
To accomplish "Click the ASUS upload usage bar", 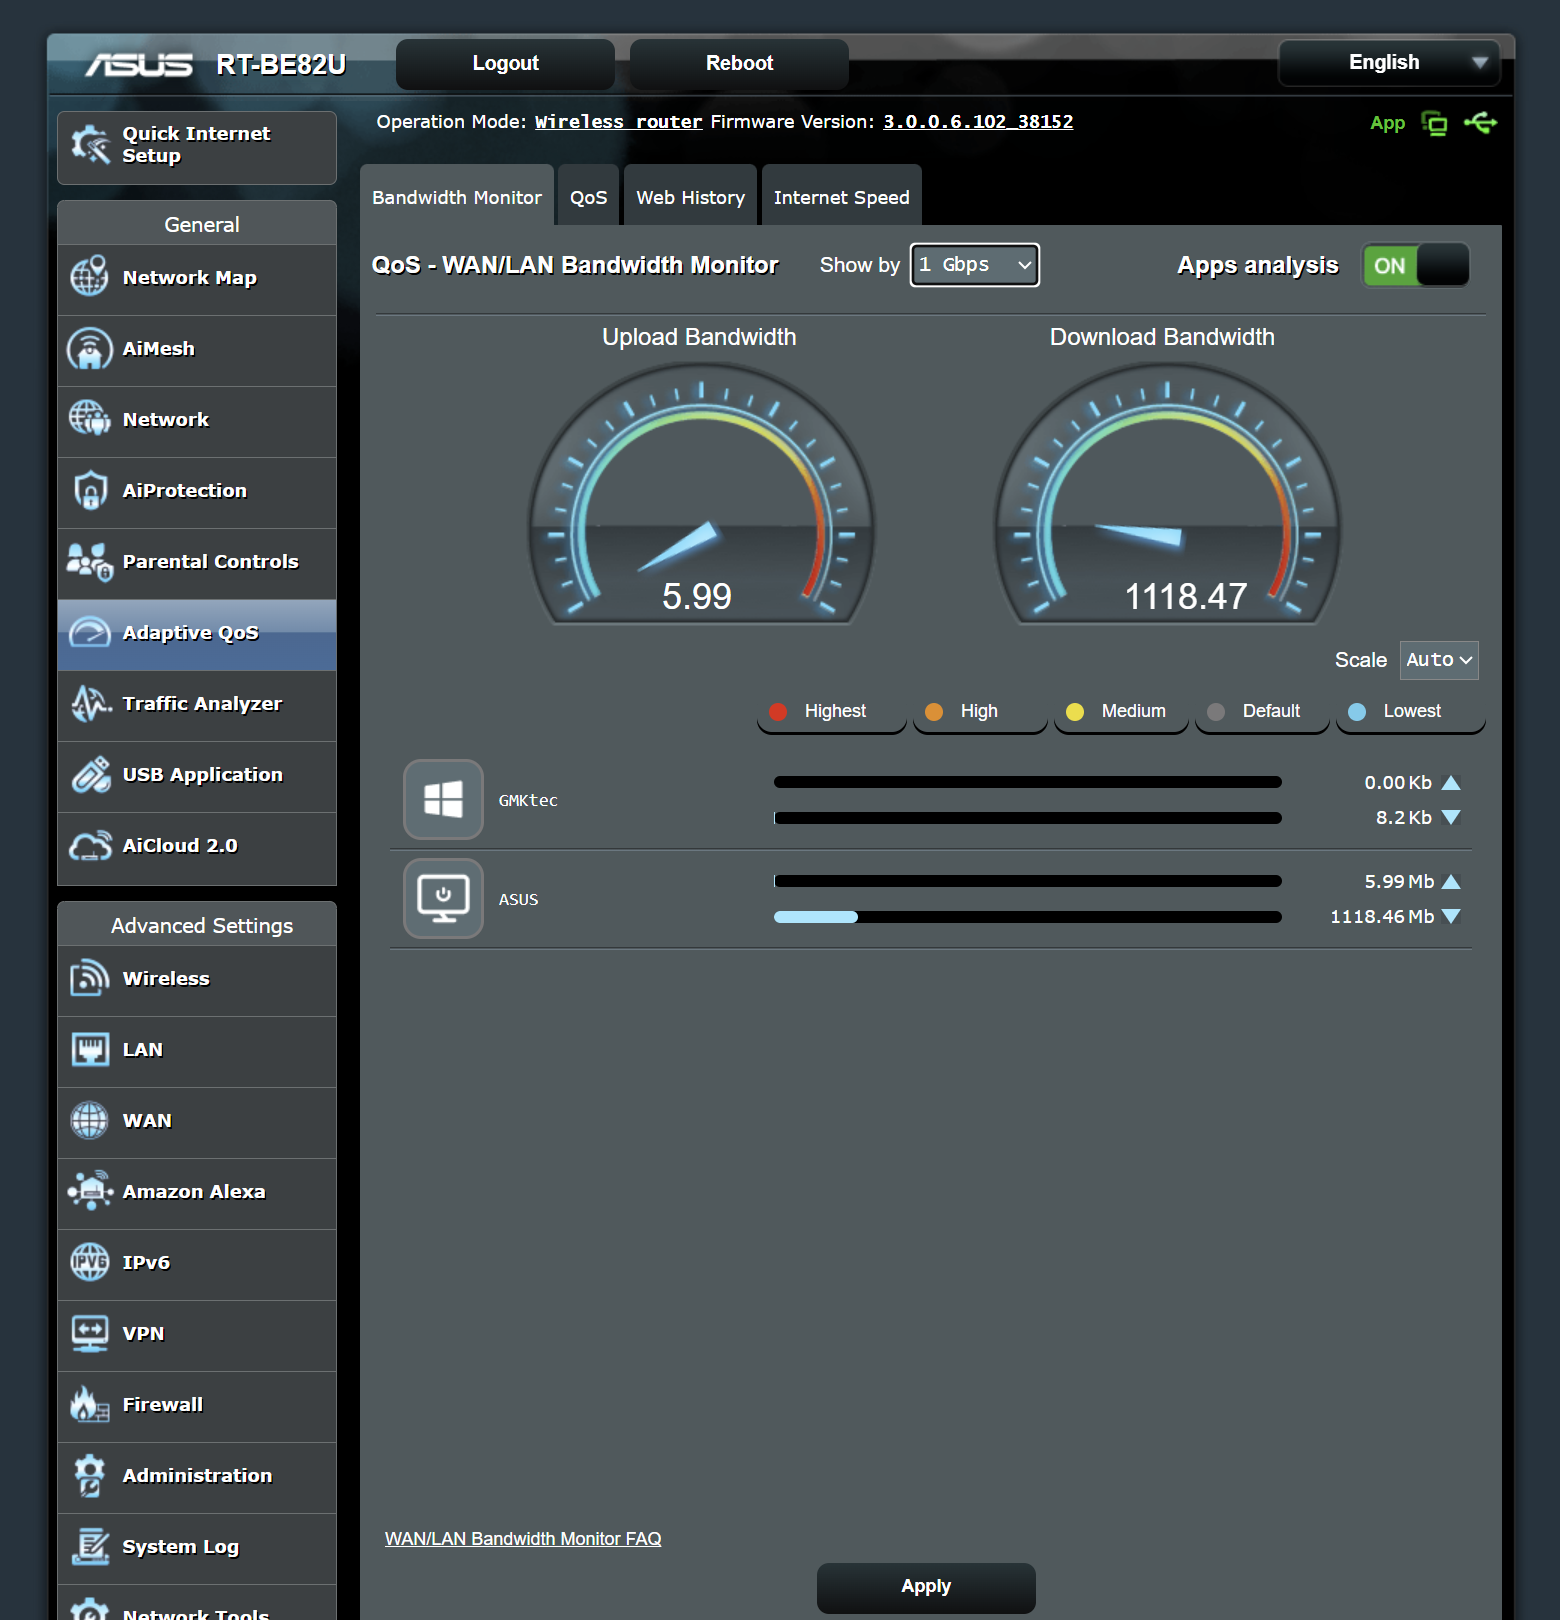I will (1028, 881).
